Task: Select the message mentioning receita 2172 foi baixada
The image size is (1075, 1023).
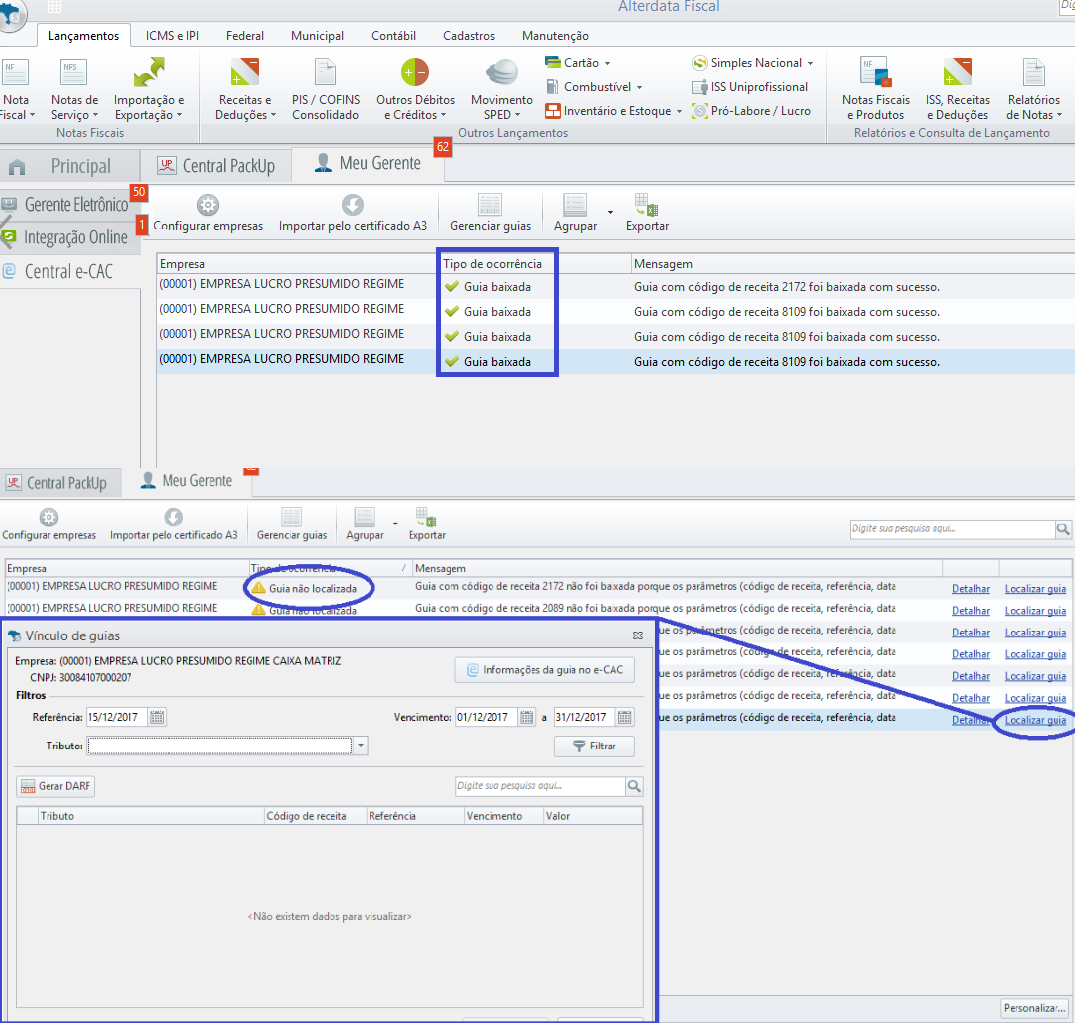Action: click(x=786, y=287)
